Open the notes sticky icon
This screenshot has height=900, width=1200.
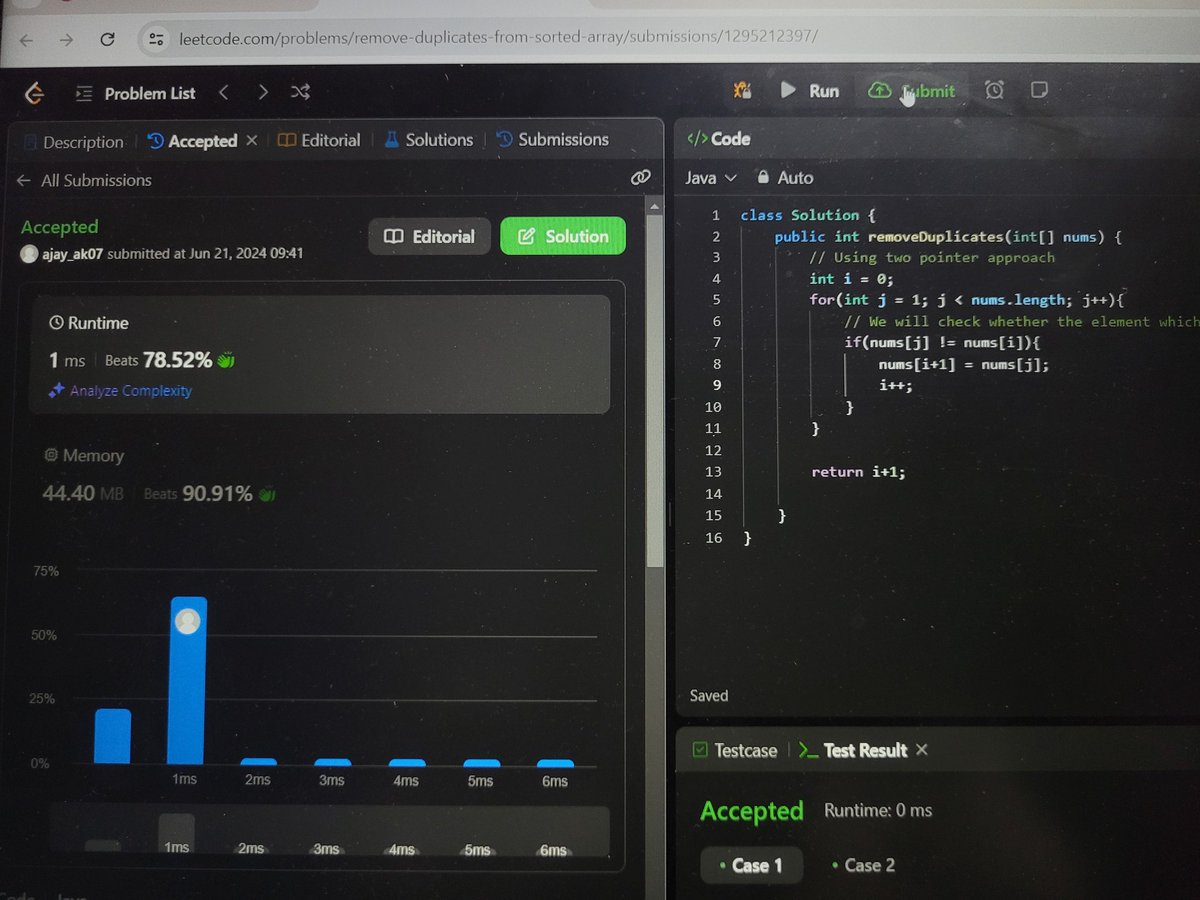tap(1039, 90)
